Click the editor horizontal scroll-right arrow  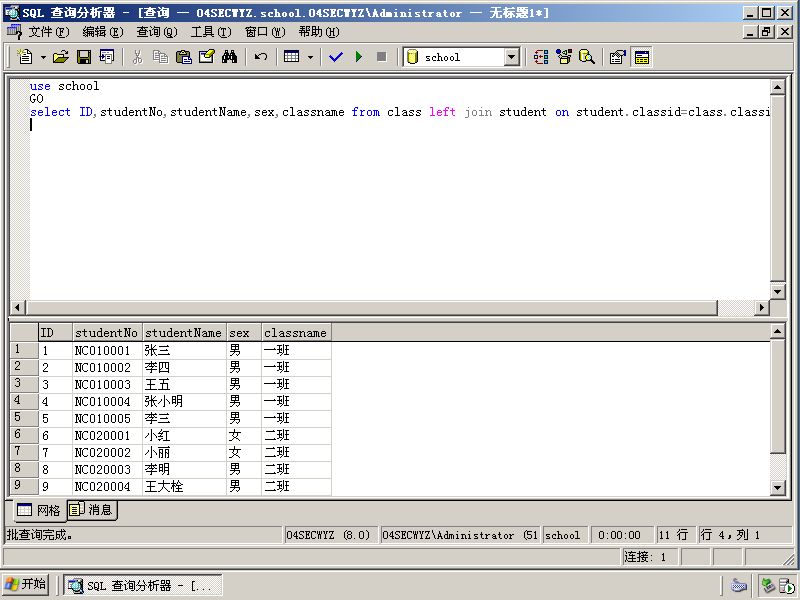pyautogui.click(x=762, y=308)
